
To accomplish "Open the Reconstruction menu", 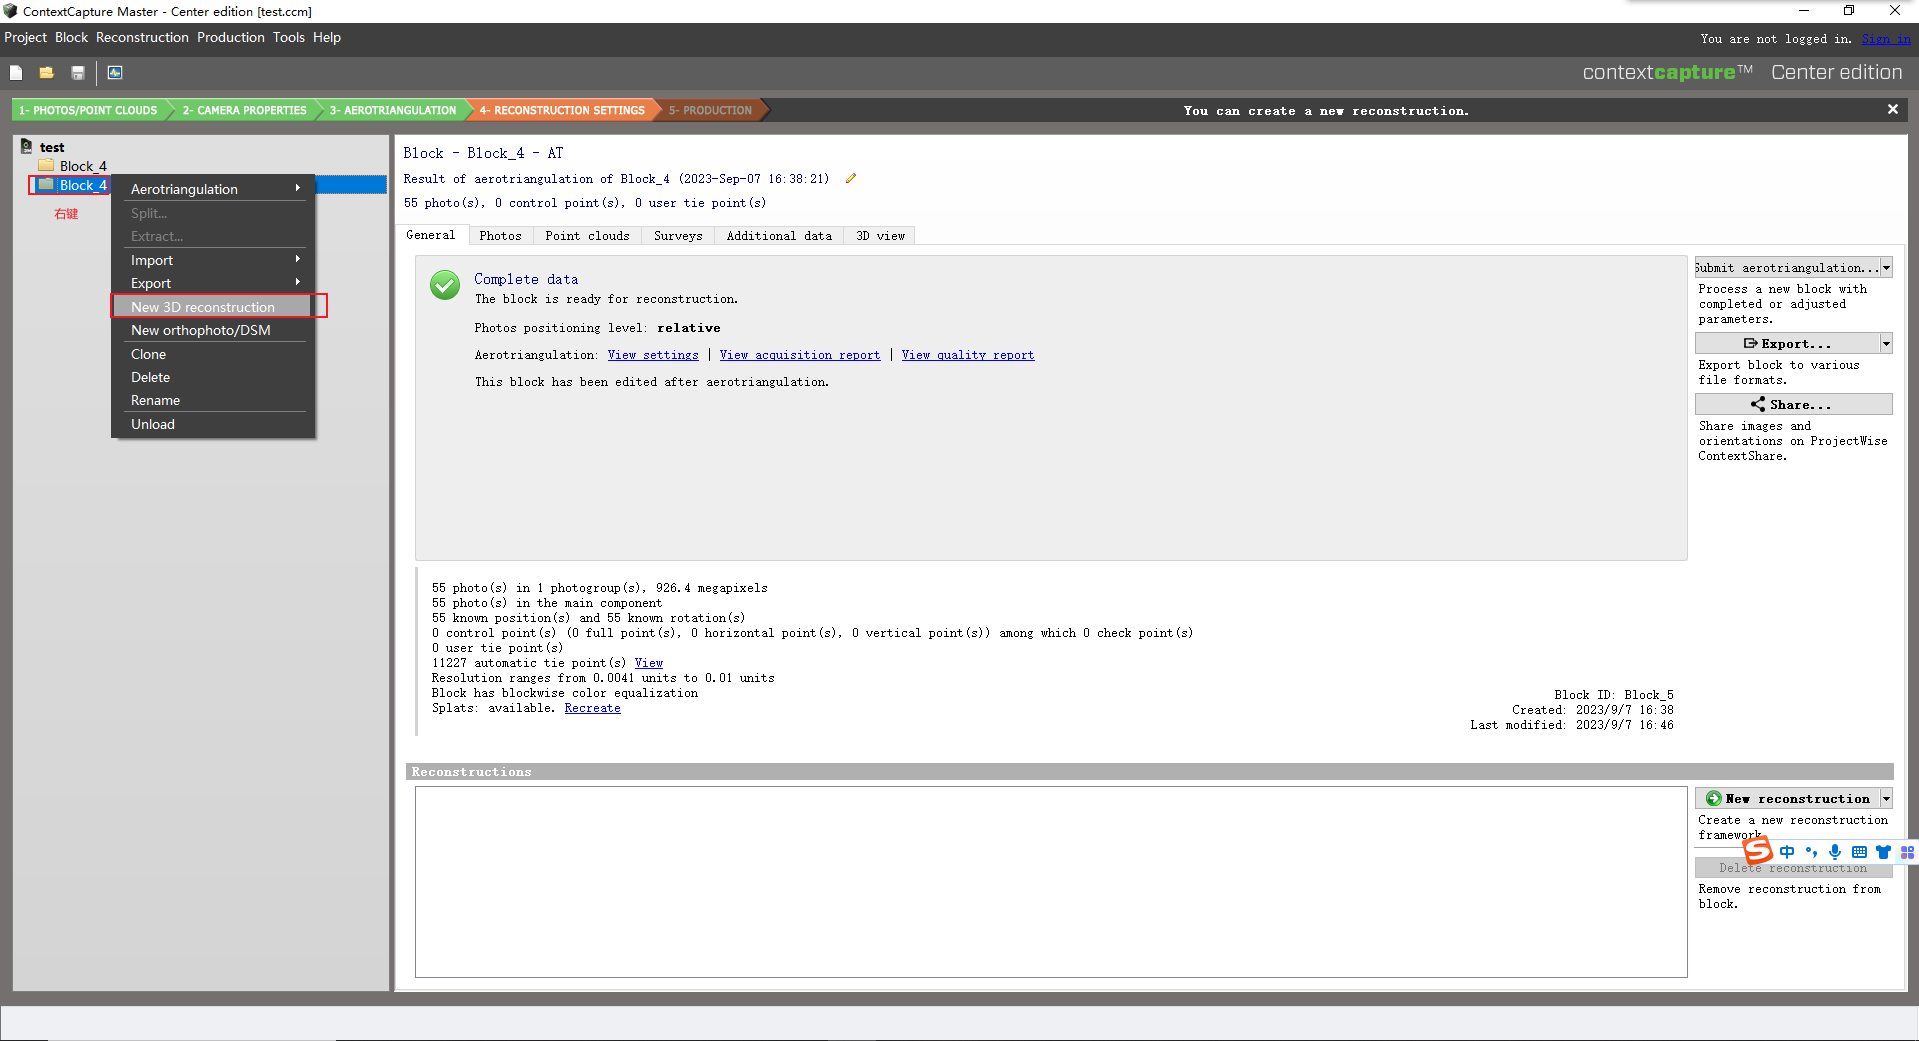I will [142, 37].
